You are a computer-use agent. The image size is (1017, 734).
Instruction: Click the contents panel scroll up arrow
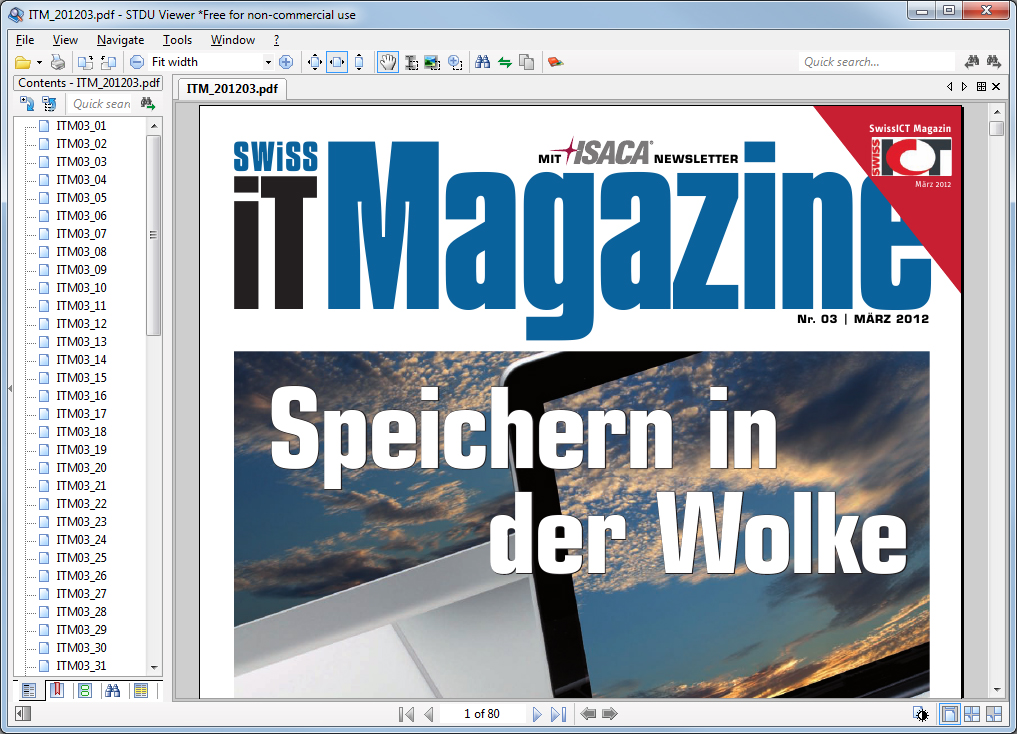click(154, 126)
